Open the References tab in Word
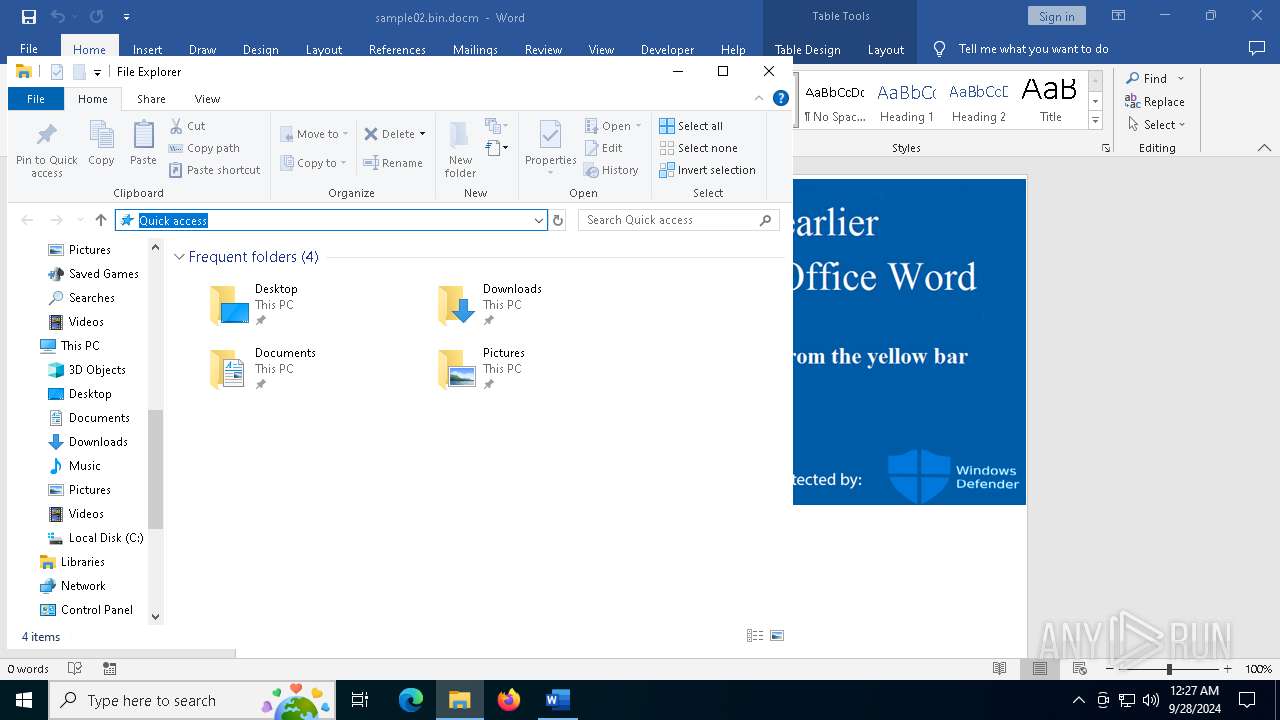This screenshot has height=720, width=1280. (397, 49)
